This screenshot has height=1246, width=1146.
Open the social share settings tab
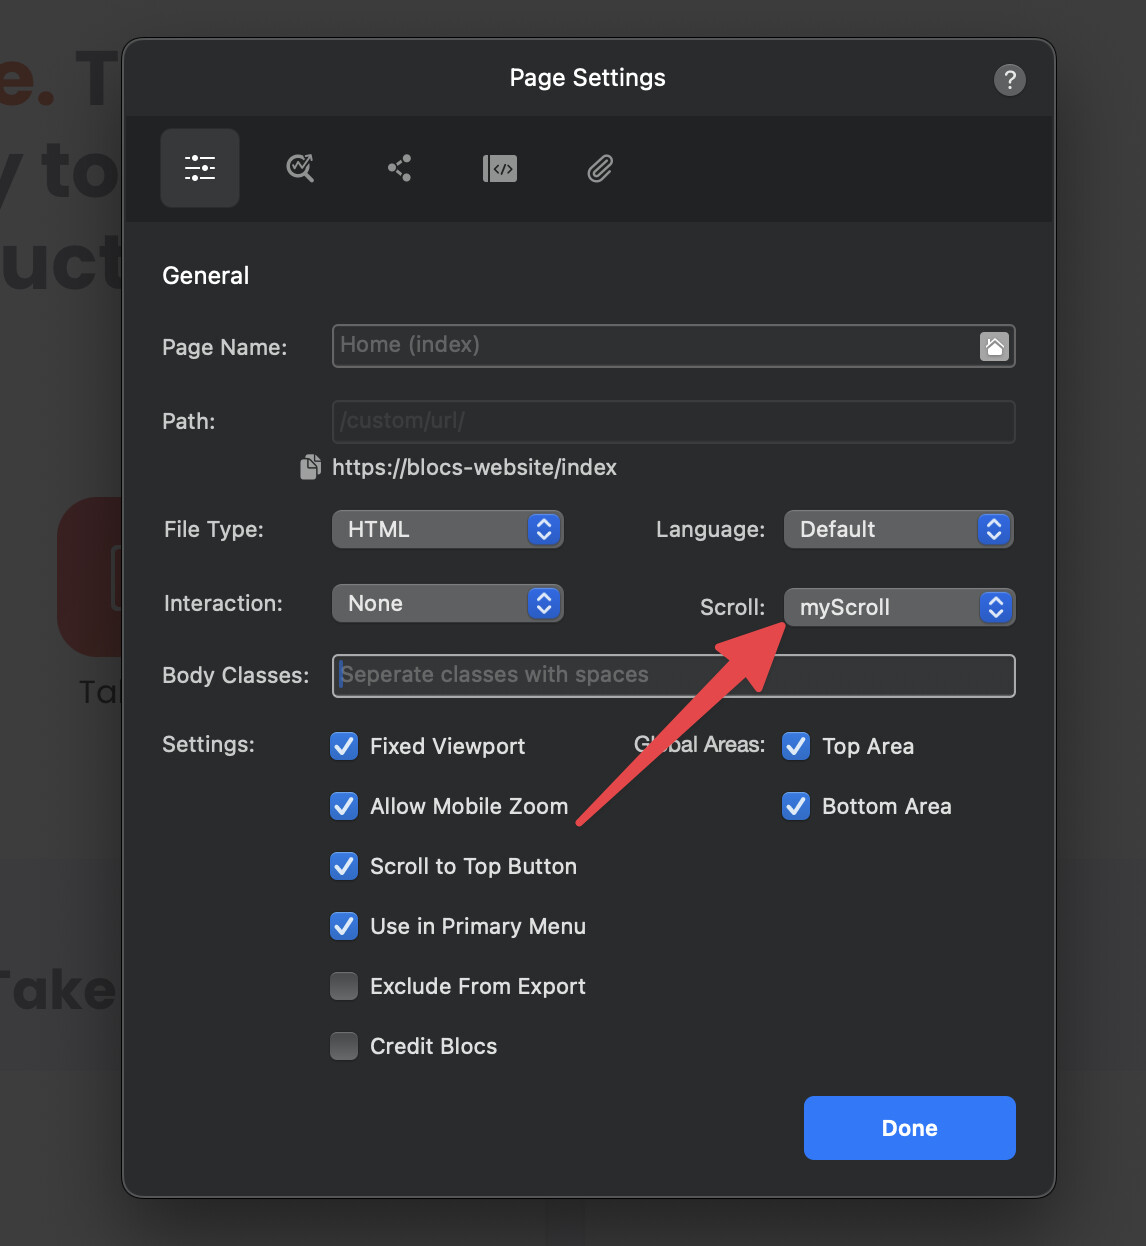400,168
